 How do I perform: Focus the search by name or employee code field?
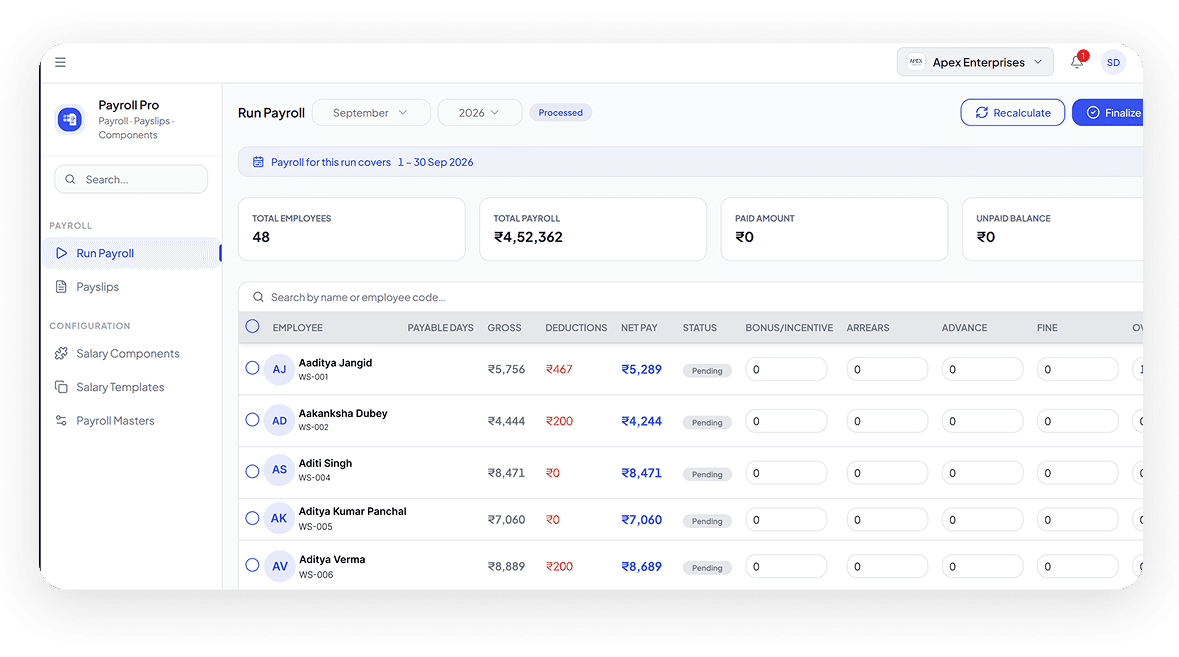692,297
